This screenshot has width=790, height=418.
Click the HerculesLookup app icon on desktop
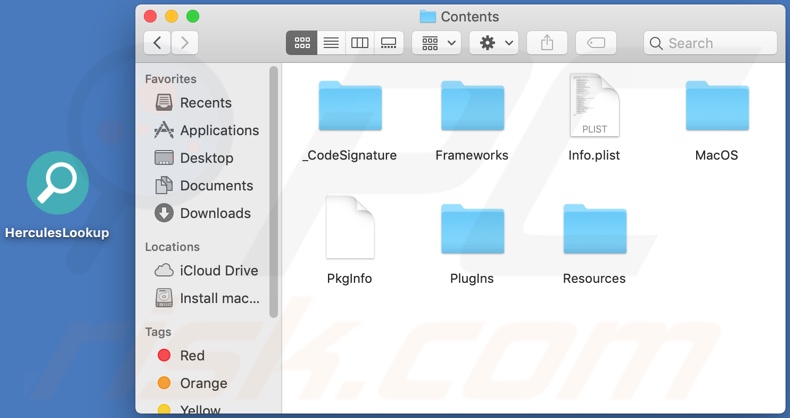57,183
